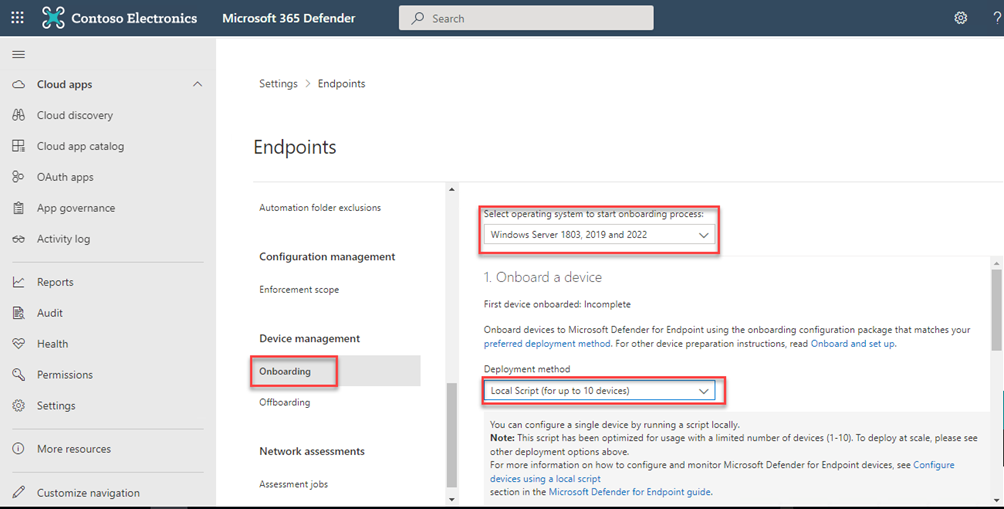Click 'First device onboarded: Incomplete' text
This screenshot has height=509, width=1004.
tap(557, 304)
